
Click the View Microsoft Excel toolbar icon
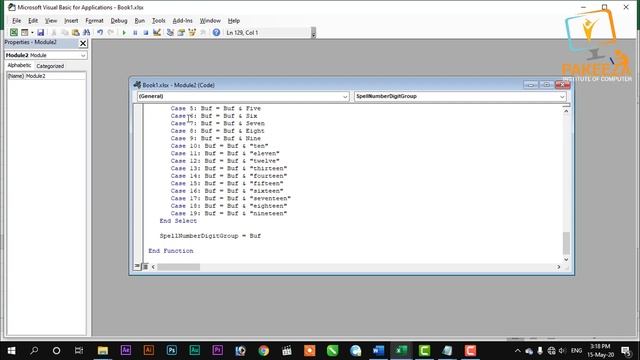click(13, 32)
